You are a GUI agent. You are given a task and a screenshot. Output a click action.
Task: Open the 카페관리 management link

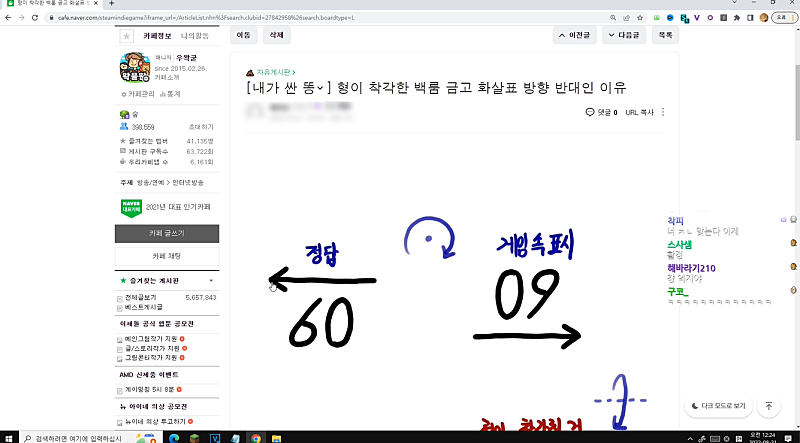pos(138,94)
